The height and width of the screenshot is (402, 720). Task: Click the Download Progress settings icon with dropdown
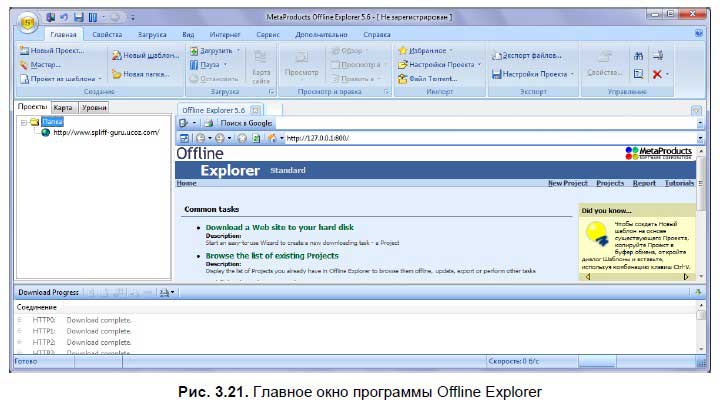[x=167, y=292]
